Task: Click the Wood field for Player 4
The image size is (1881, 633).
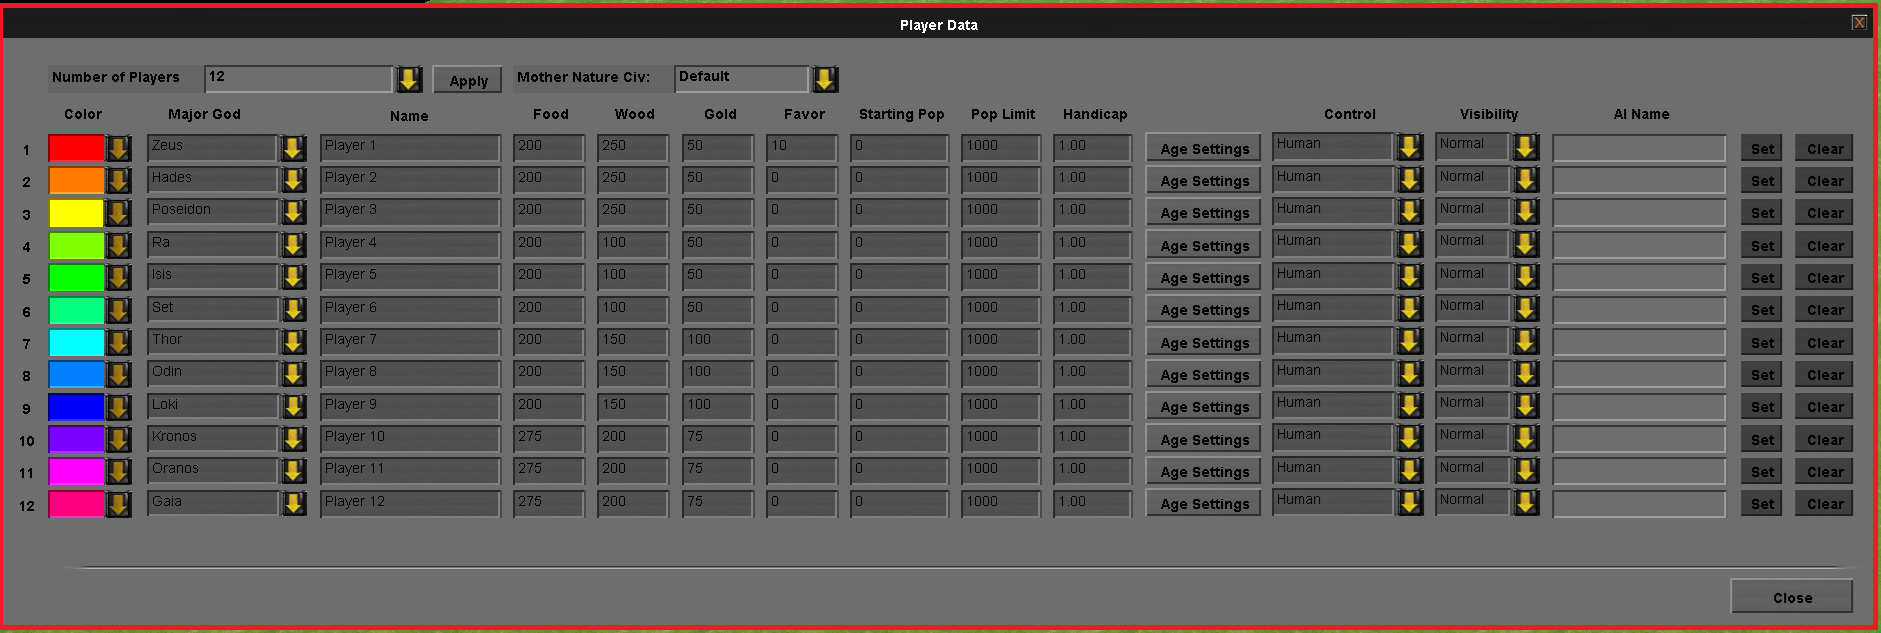Action: pos(633,245)
